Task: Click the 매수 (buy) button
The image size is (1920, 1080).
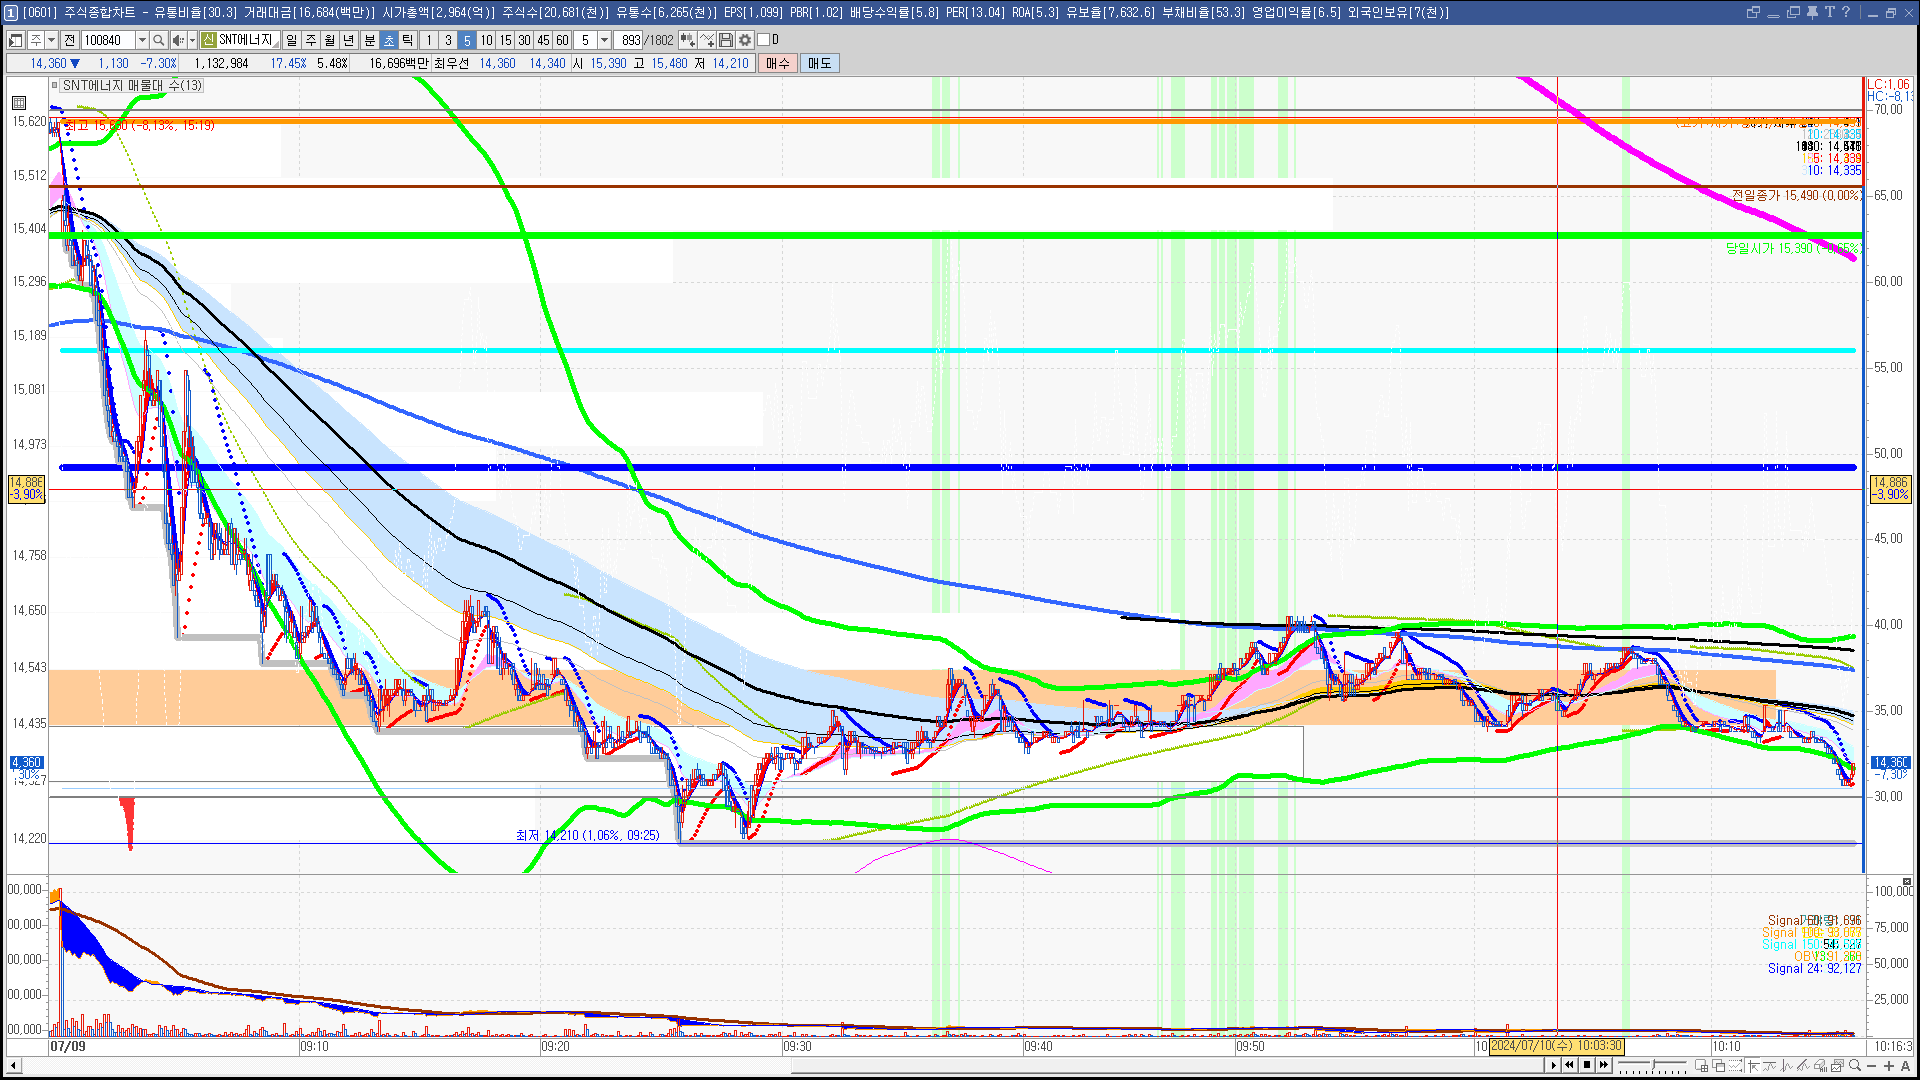Action: (x=778, y=63)
